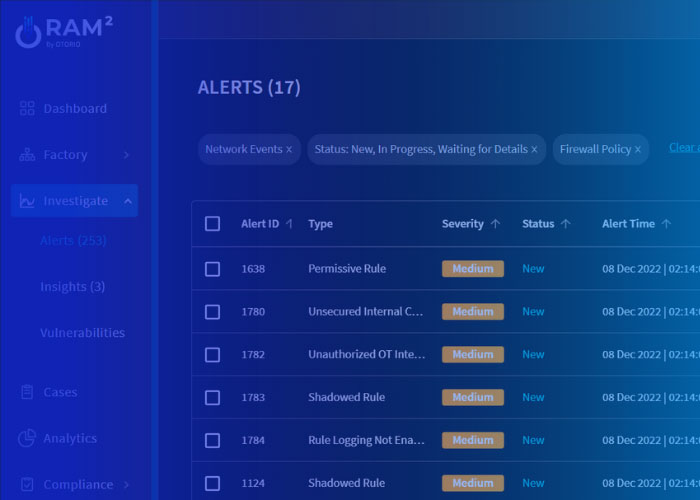The width and height of the screenshot is (700, 500).
Task: Click Medium severity badge for alert 1782
Action: [x=473, y=354]
